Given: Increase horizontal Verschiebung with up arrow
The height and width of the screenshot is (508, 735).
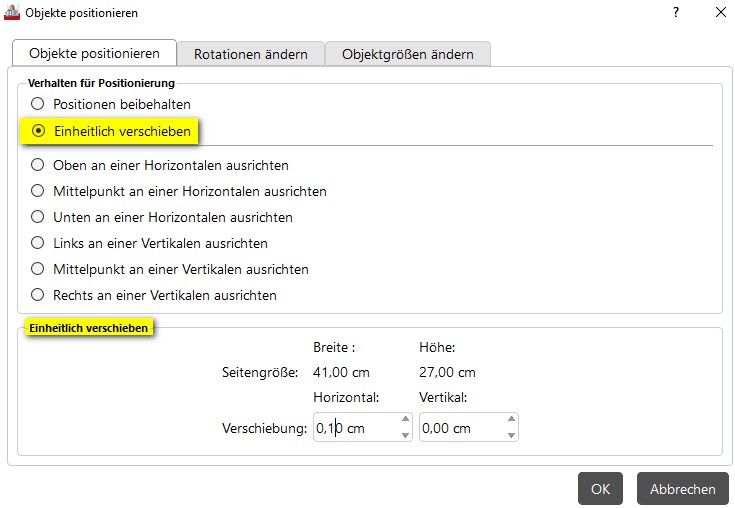Looking at the screenshot, I should [x=405, y=419].
